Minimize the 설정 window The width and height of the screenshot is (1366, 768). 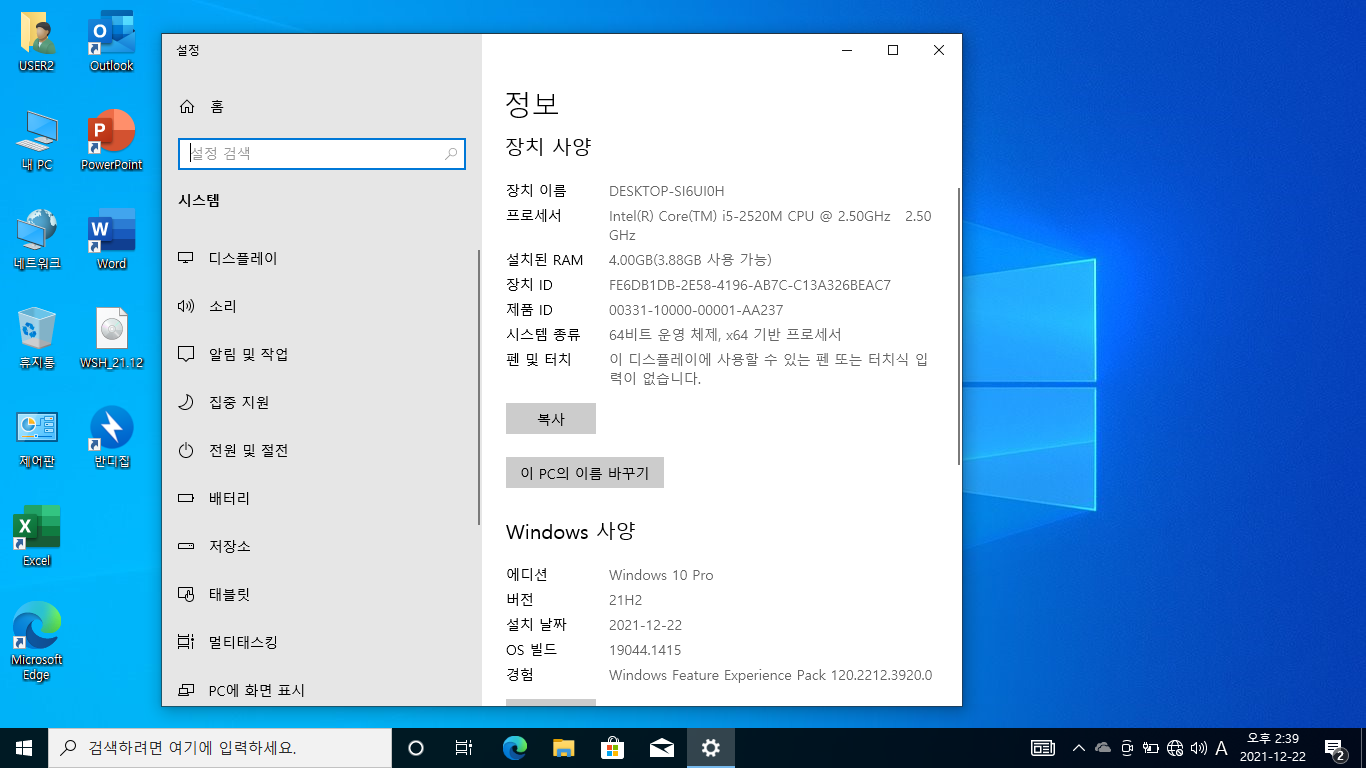point(847,50)
